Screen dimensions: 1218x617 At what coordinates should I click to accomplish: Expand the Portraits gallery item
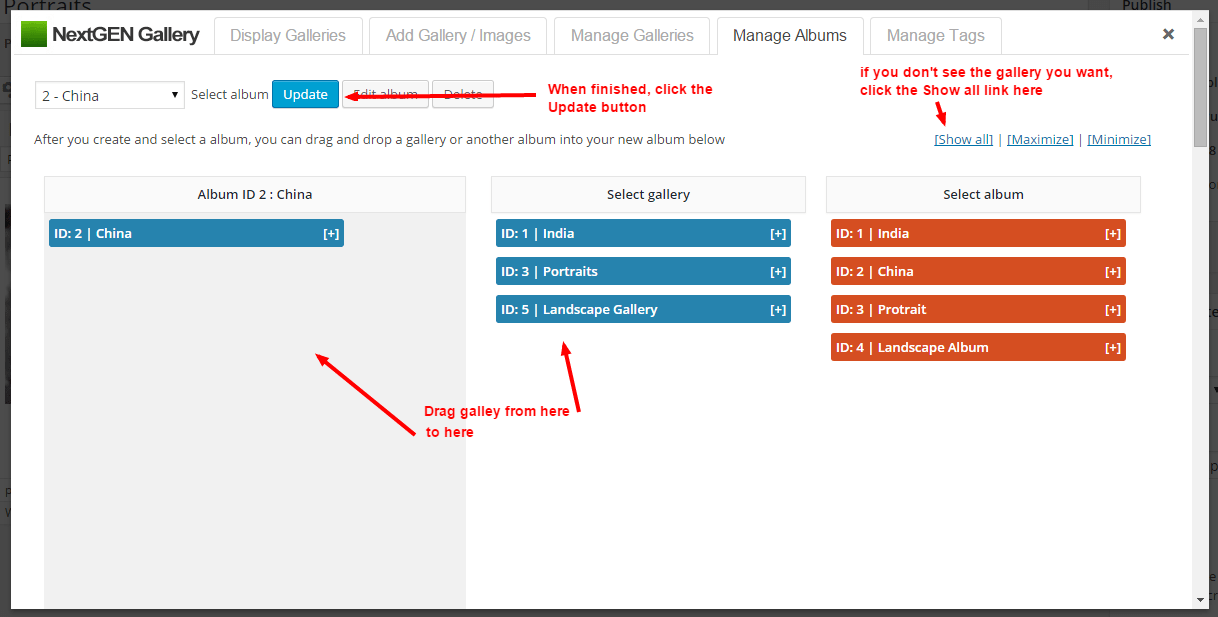point(779,271)
